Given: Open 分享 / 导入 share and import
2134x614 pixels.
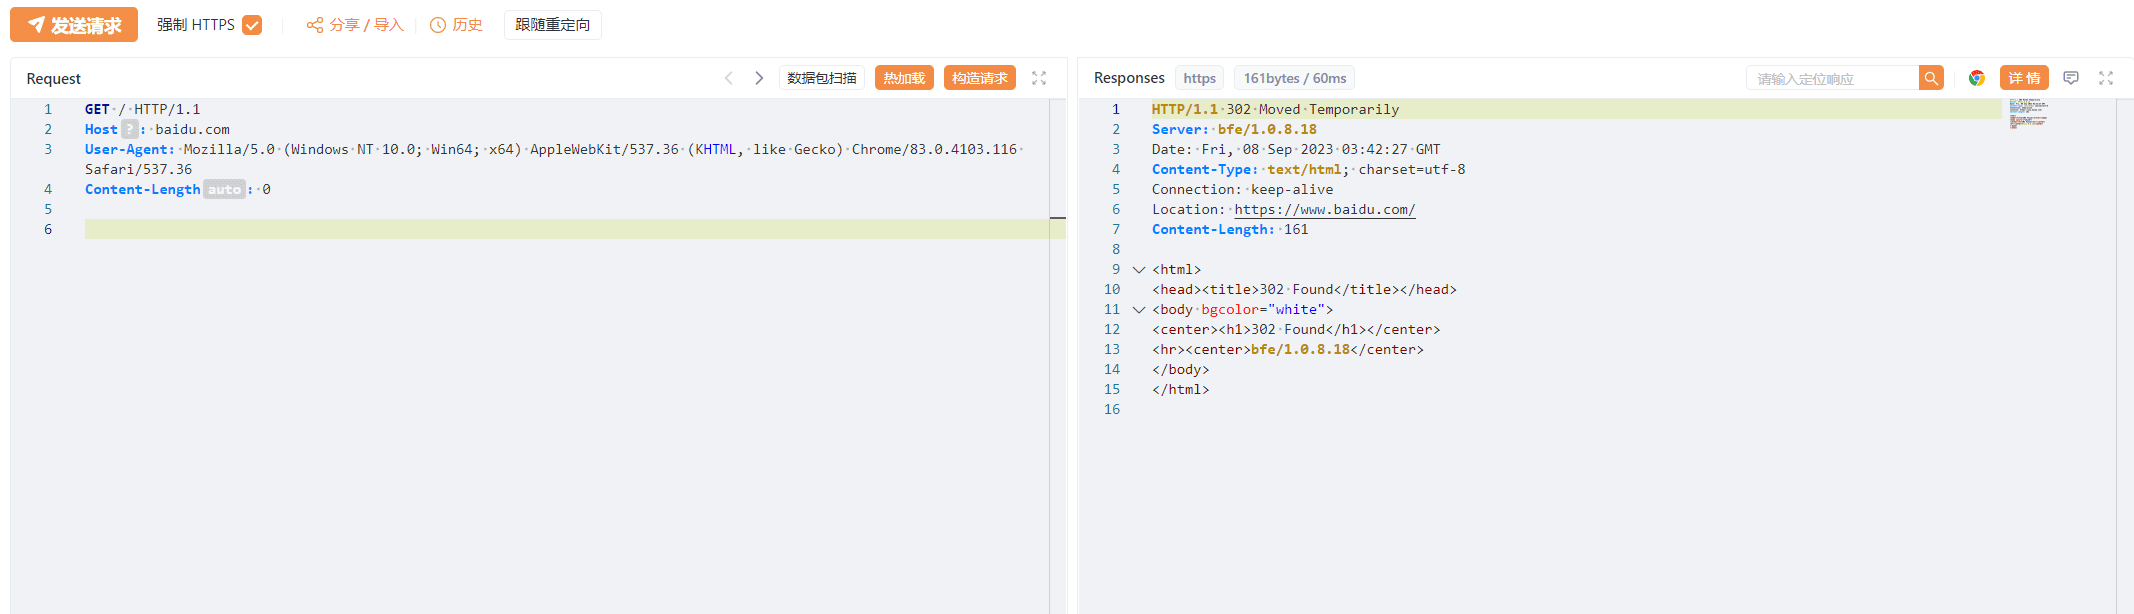Looking at the screenshot, I should point(355,25).
